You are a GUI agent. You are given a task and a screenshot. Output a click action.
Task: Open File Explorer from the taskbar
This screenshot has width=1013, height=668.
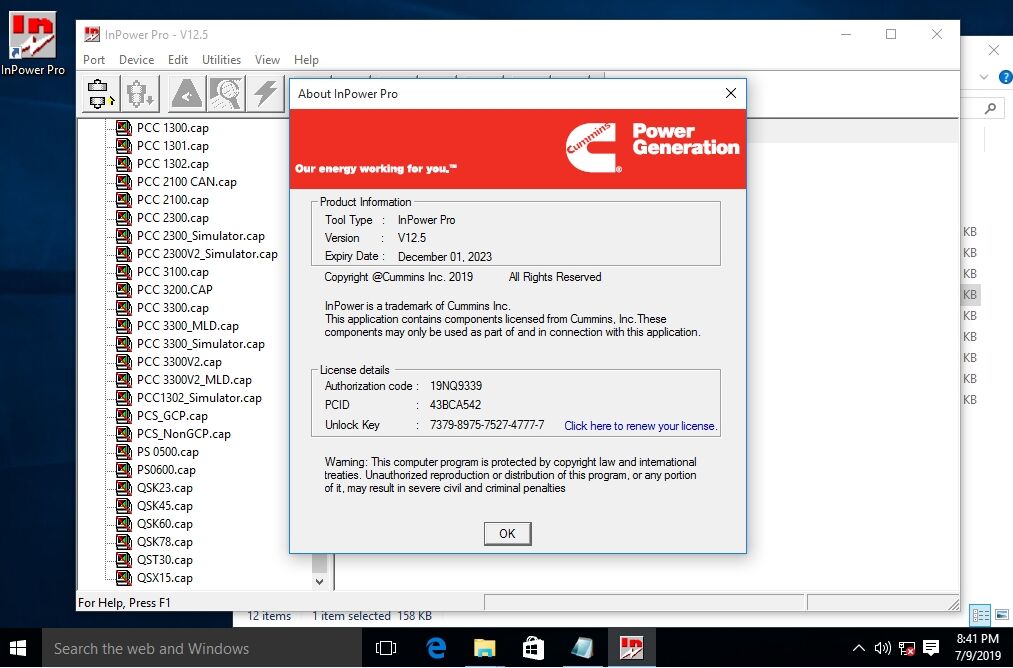click(485, 648)
